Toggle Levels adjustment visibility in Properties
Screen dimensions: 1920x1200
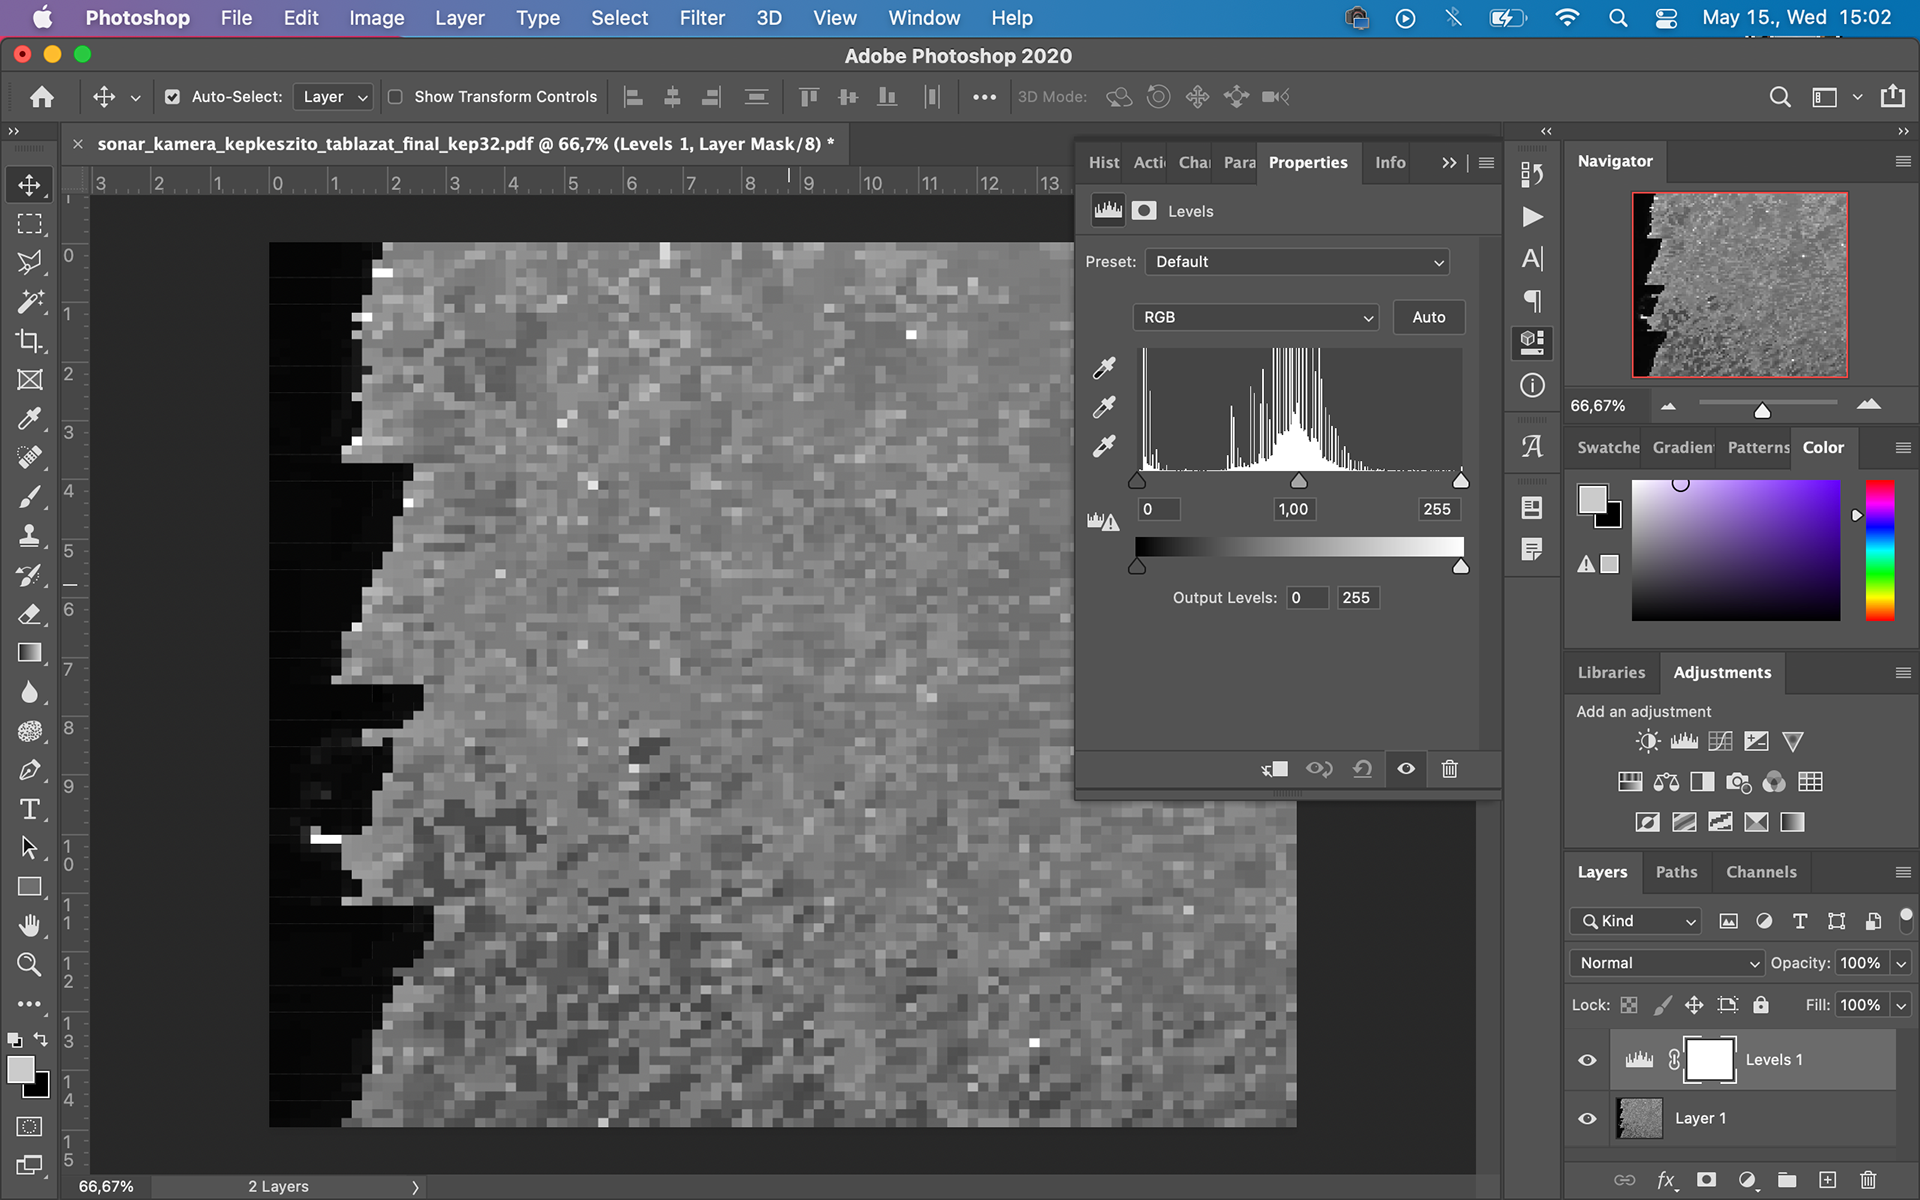(x=1406, y=769)
